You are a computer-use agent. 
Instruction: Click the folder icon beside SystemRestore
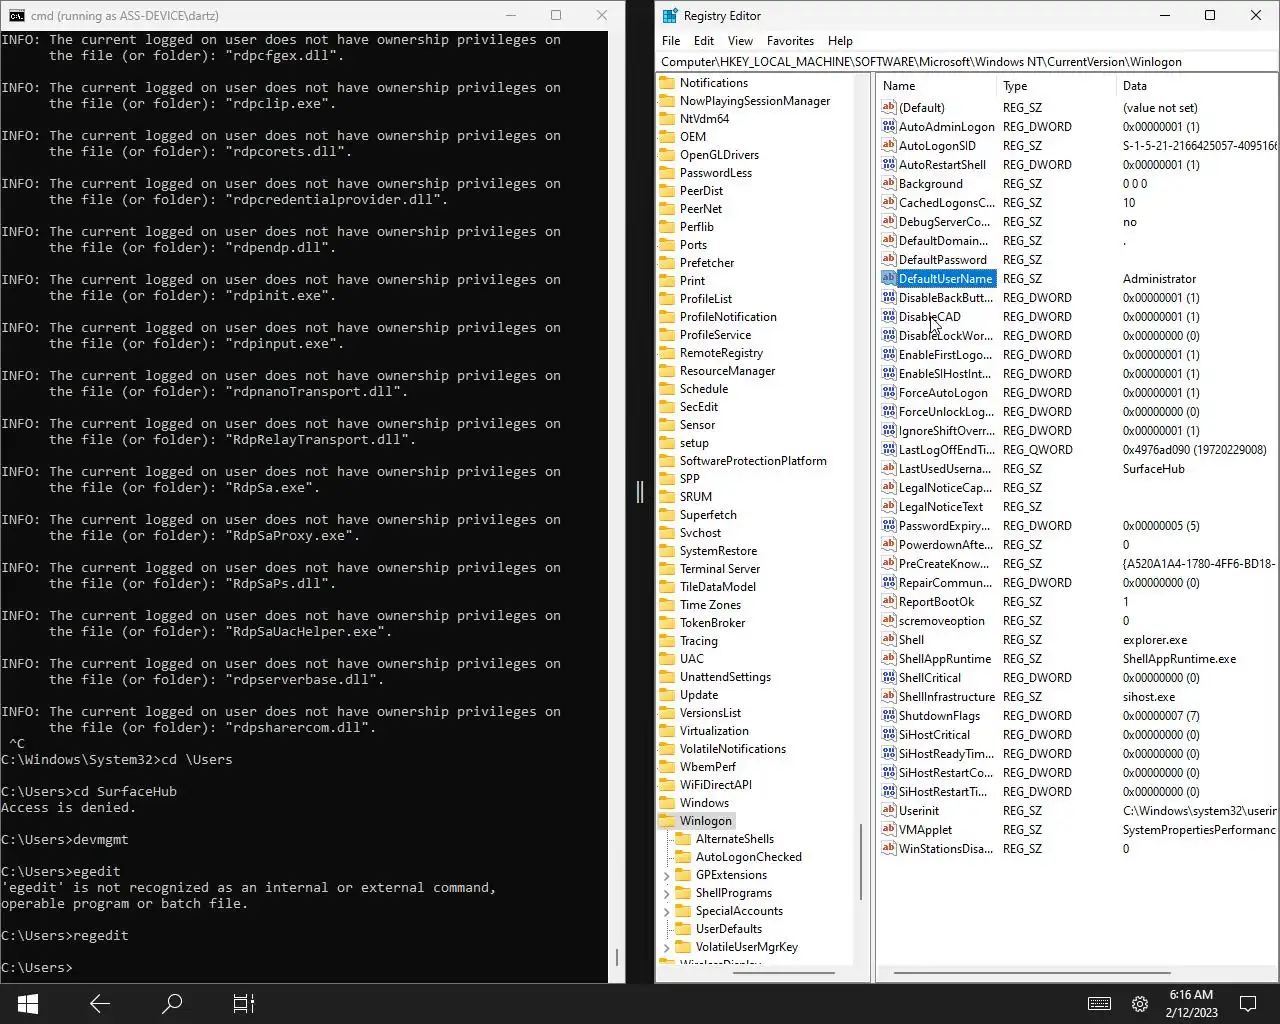tap(667, 551)
